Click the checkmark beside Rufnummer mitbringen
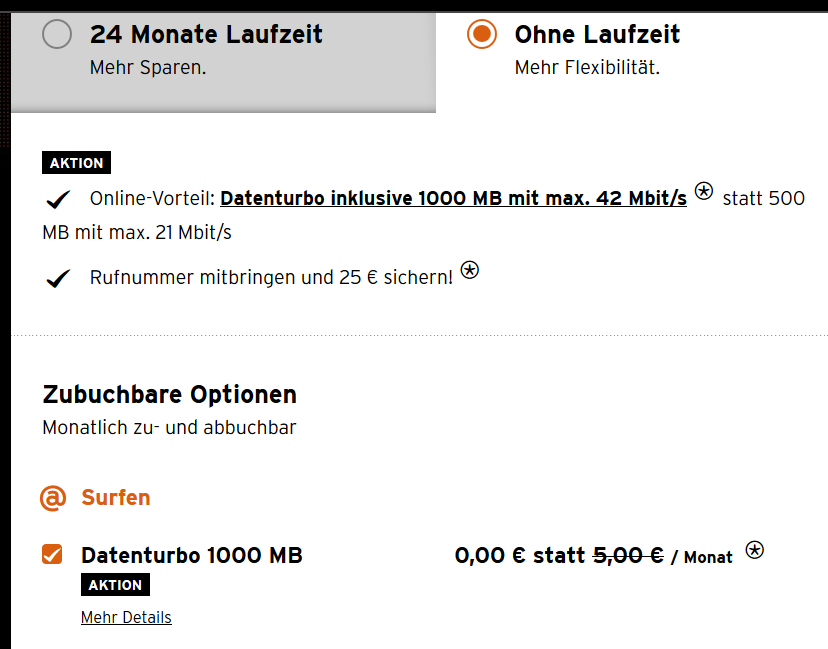The height and width of the screenshot is (649, 828). point(58,279)
